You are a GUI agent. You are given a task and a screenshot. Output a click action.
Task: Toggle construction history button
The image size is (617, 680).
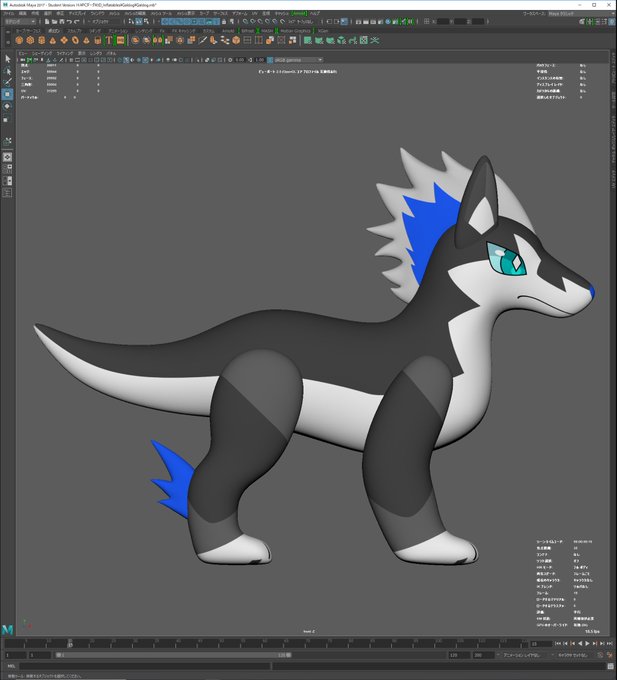[344, 21]
